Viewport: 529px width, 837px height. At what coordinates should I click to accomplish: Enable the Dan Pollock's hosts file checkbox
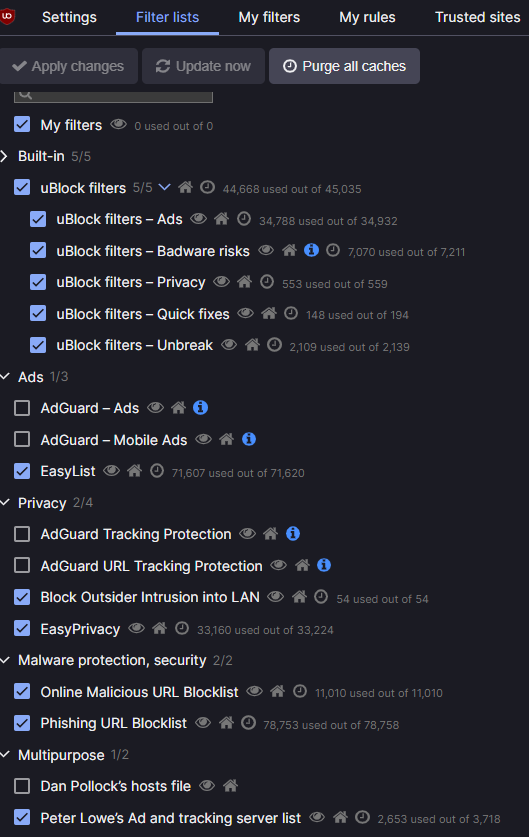point(22,786)
